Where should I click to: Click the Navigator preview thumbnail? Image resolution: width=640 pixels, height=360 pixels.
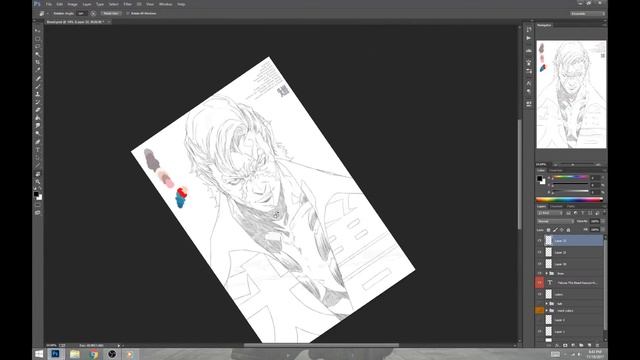pyautogui.click(x=571, y=94)
